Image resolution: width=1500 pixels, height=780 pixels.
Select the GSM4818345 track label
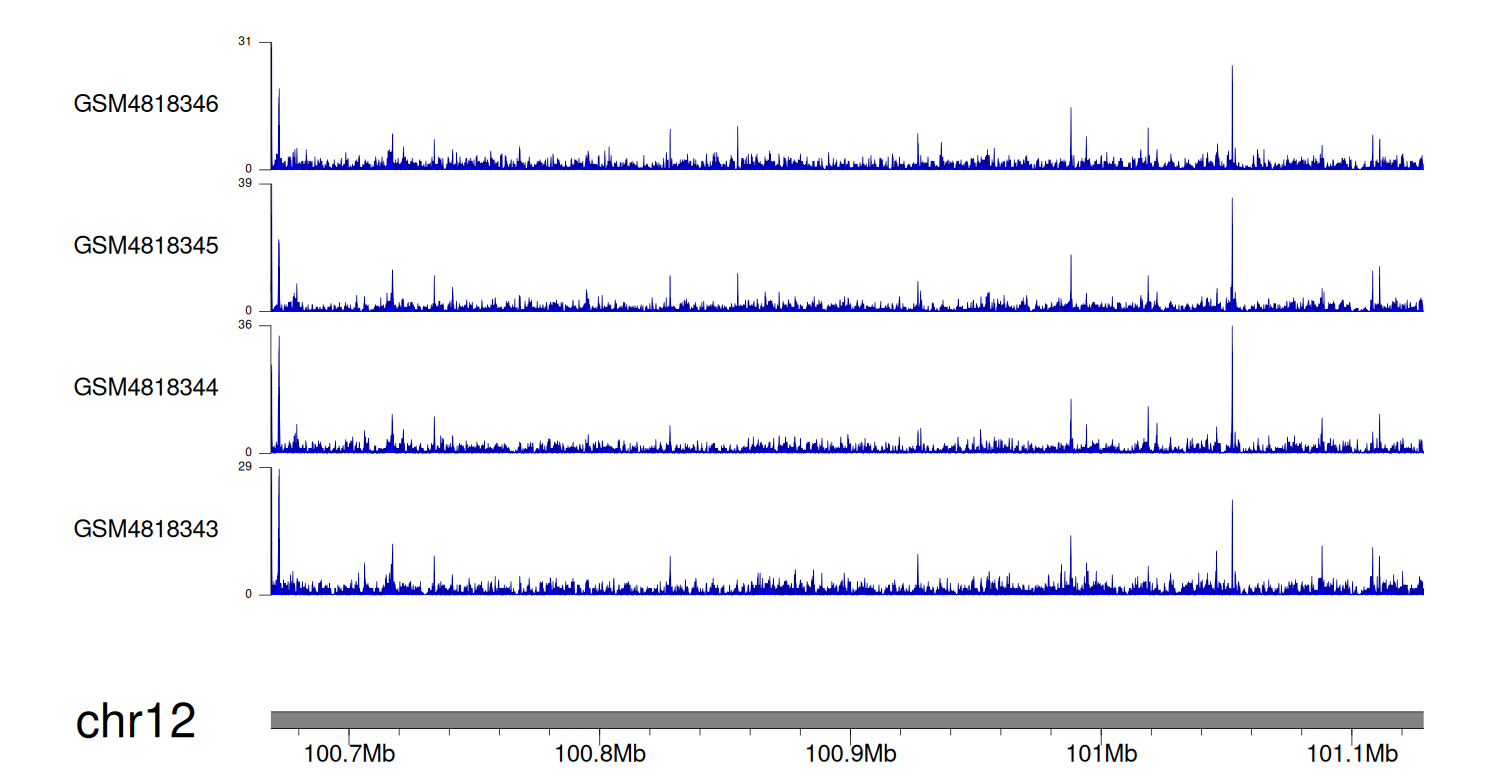coord(146,246)
